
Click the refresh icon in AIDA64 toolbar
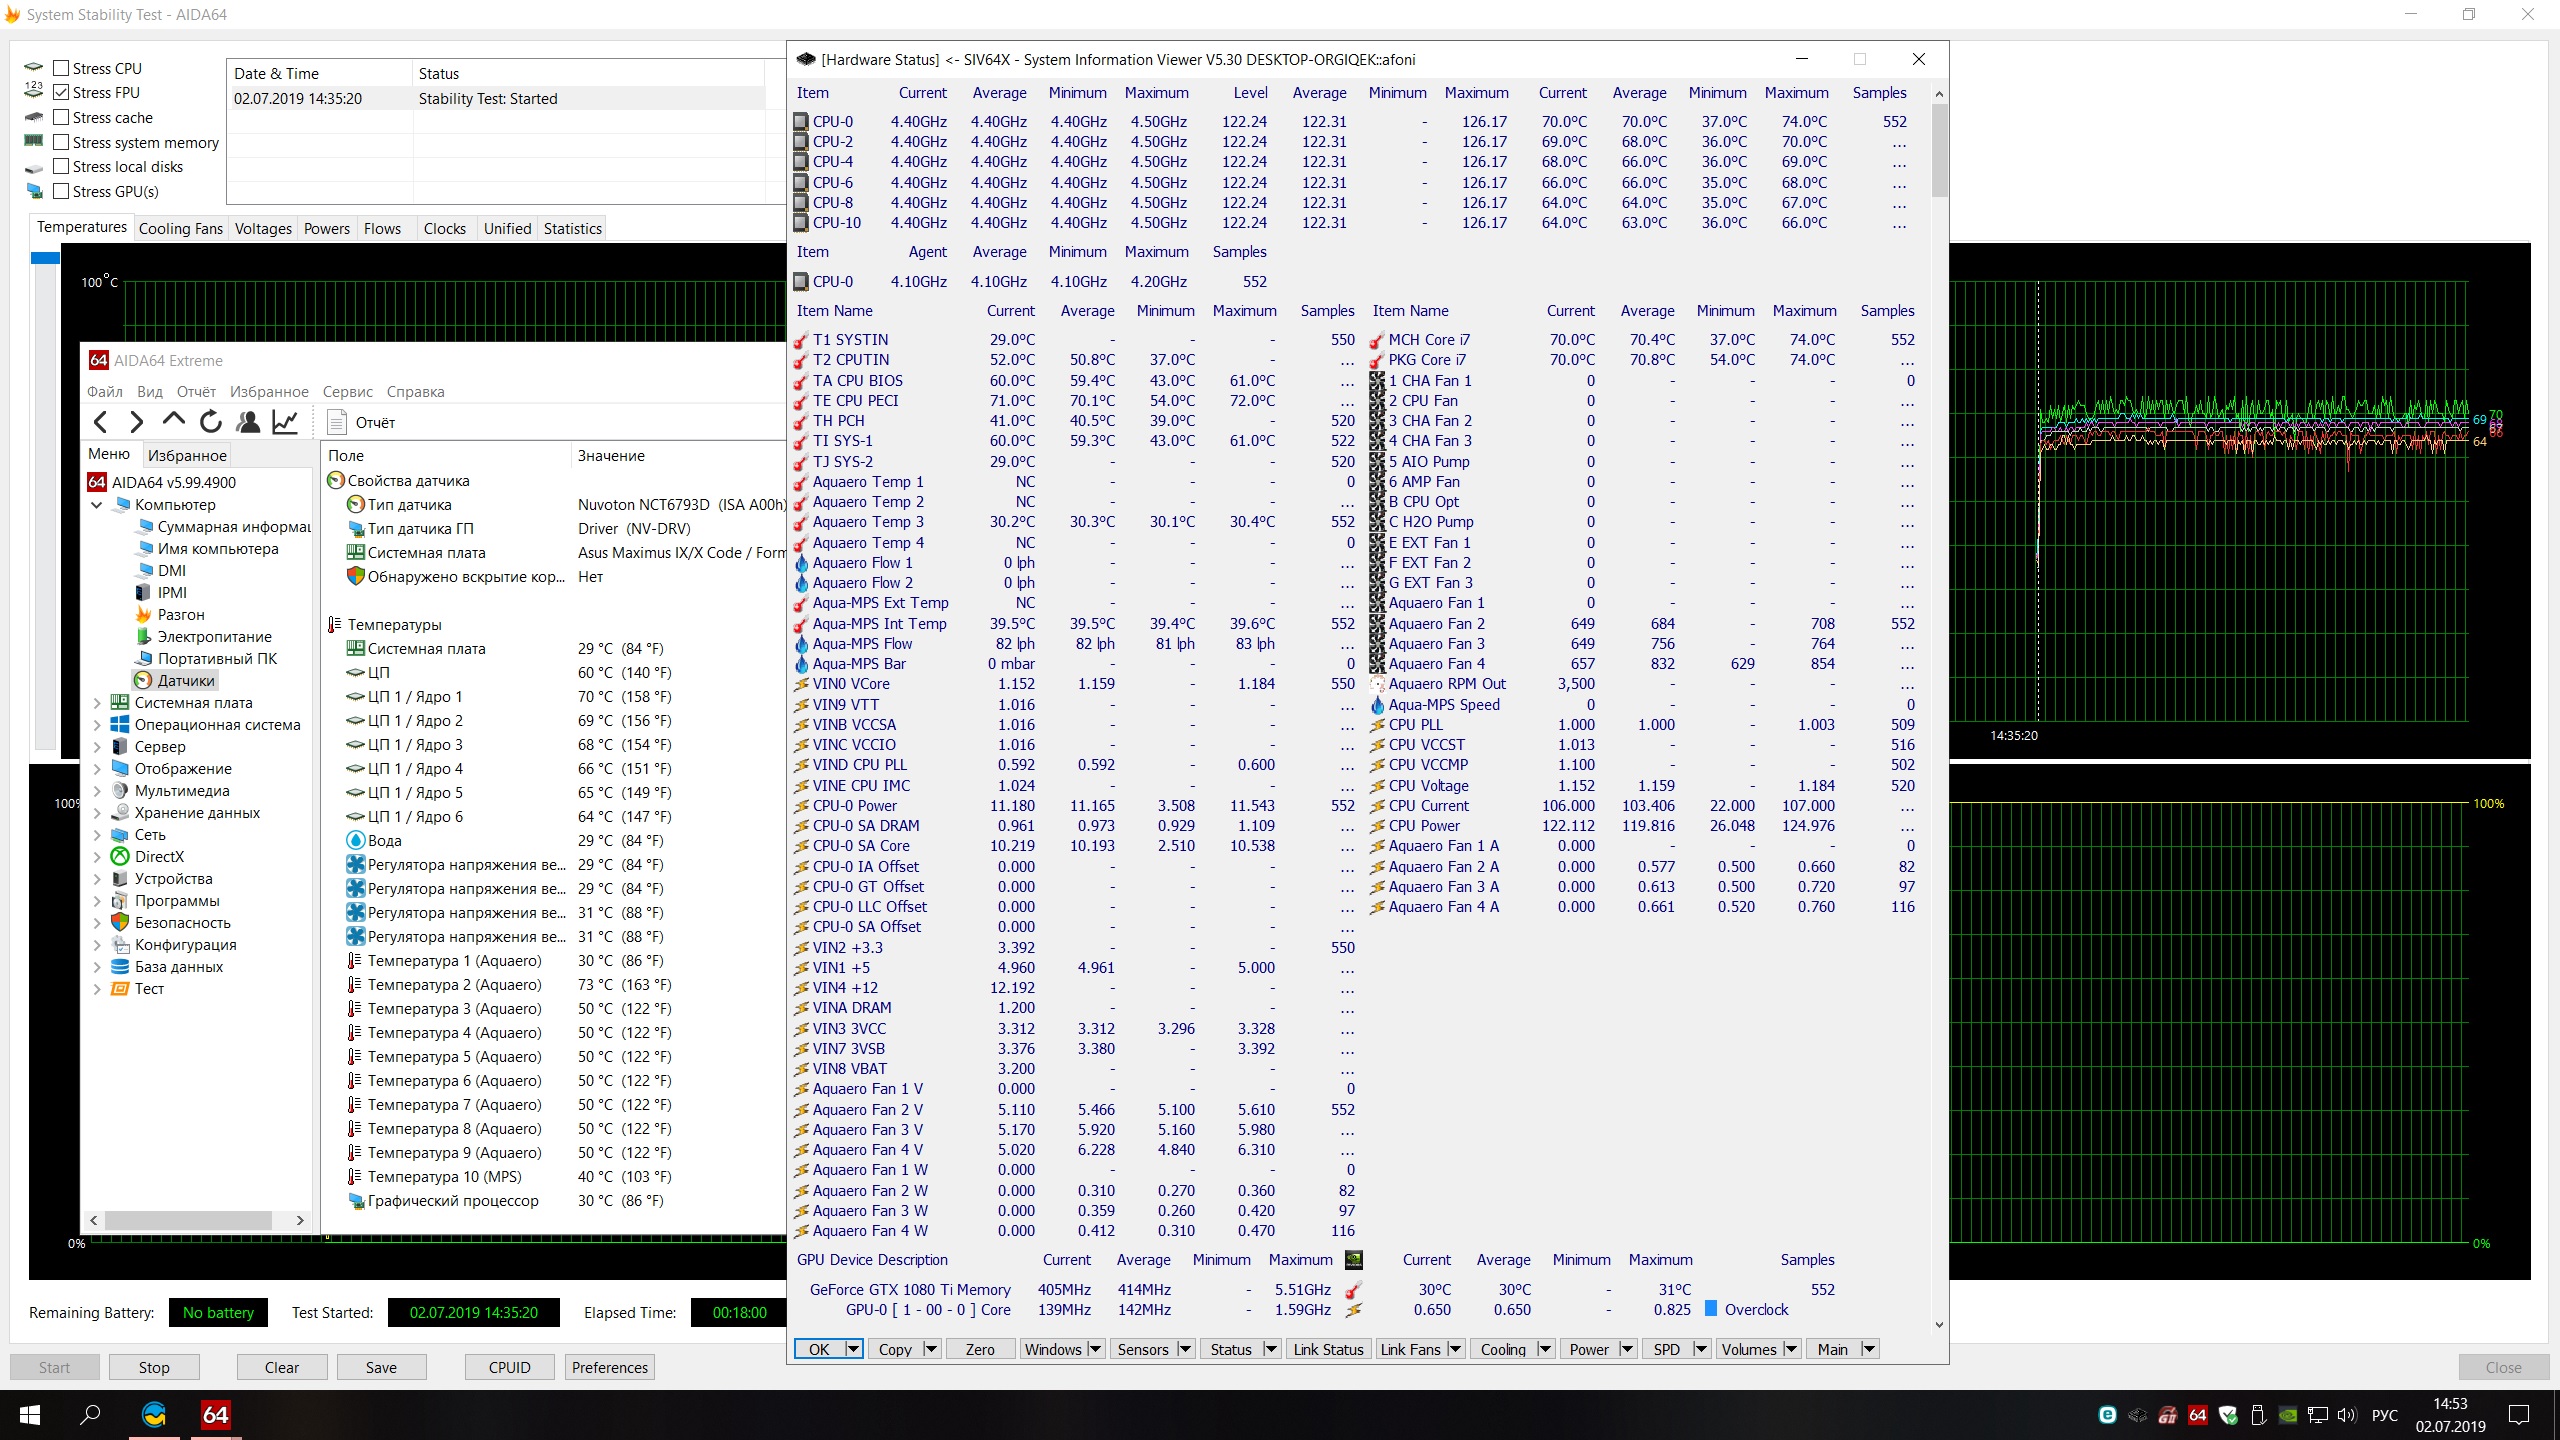(x=210, y=422)
